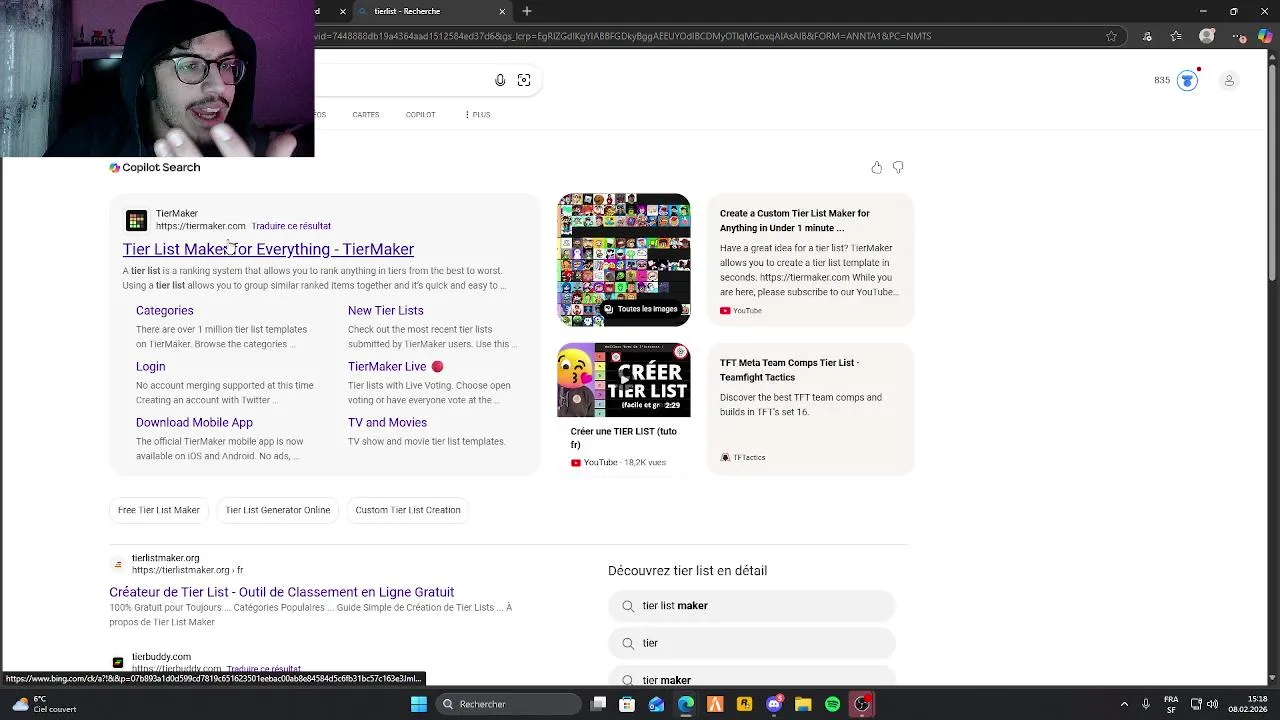
Task: Give thumbs up to Copilot Search result
Action: 877,167
